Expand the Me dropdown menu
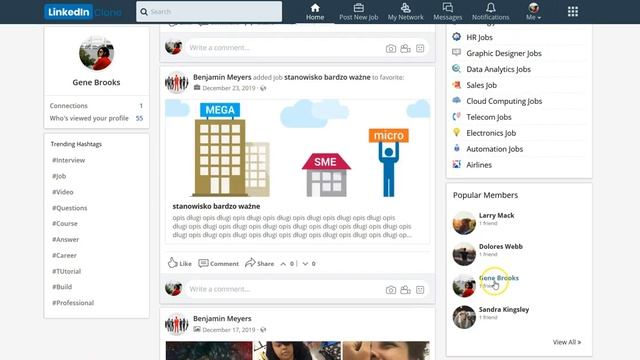This screenshot has height=360, width=640. (533, 12)
